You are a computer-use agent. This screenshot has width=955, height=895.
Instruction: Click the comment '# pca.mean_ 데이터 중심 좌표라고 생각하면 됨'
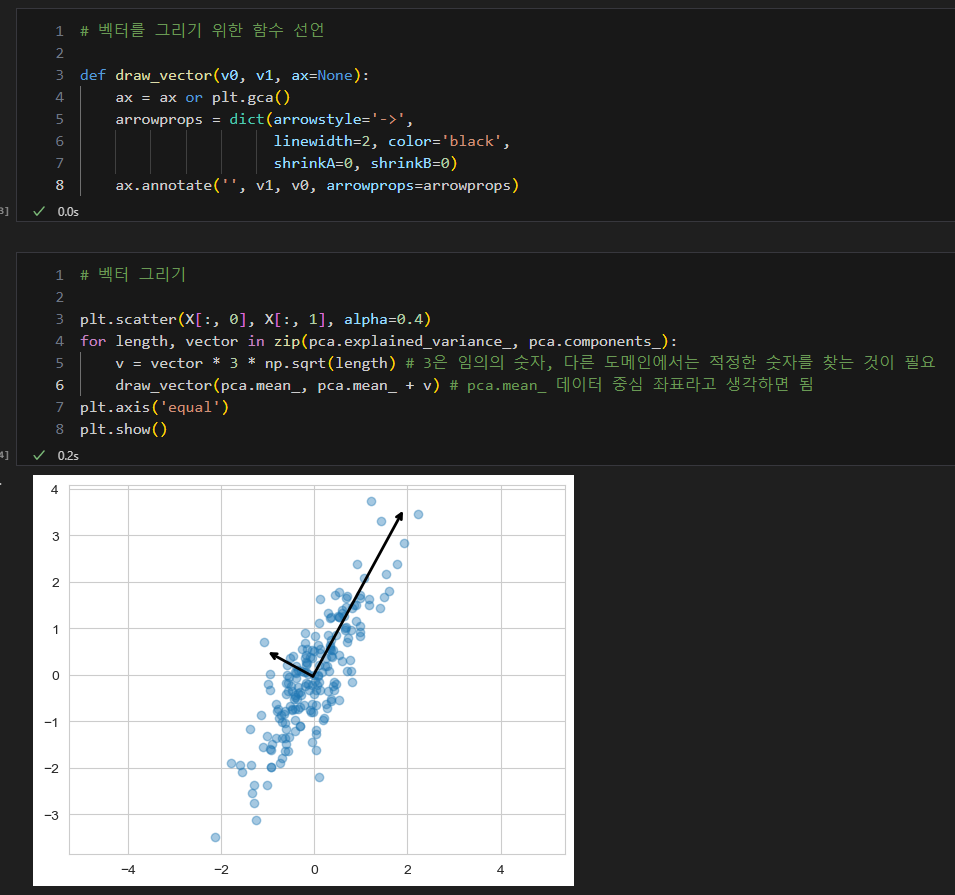click(631, 384)
